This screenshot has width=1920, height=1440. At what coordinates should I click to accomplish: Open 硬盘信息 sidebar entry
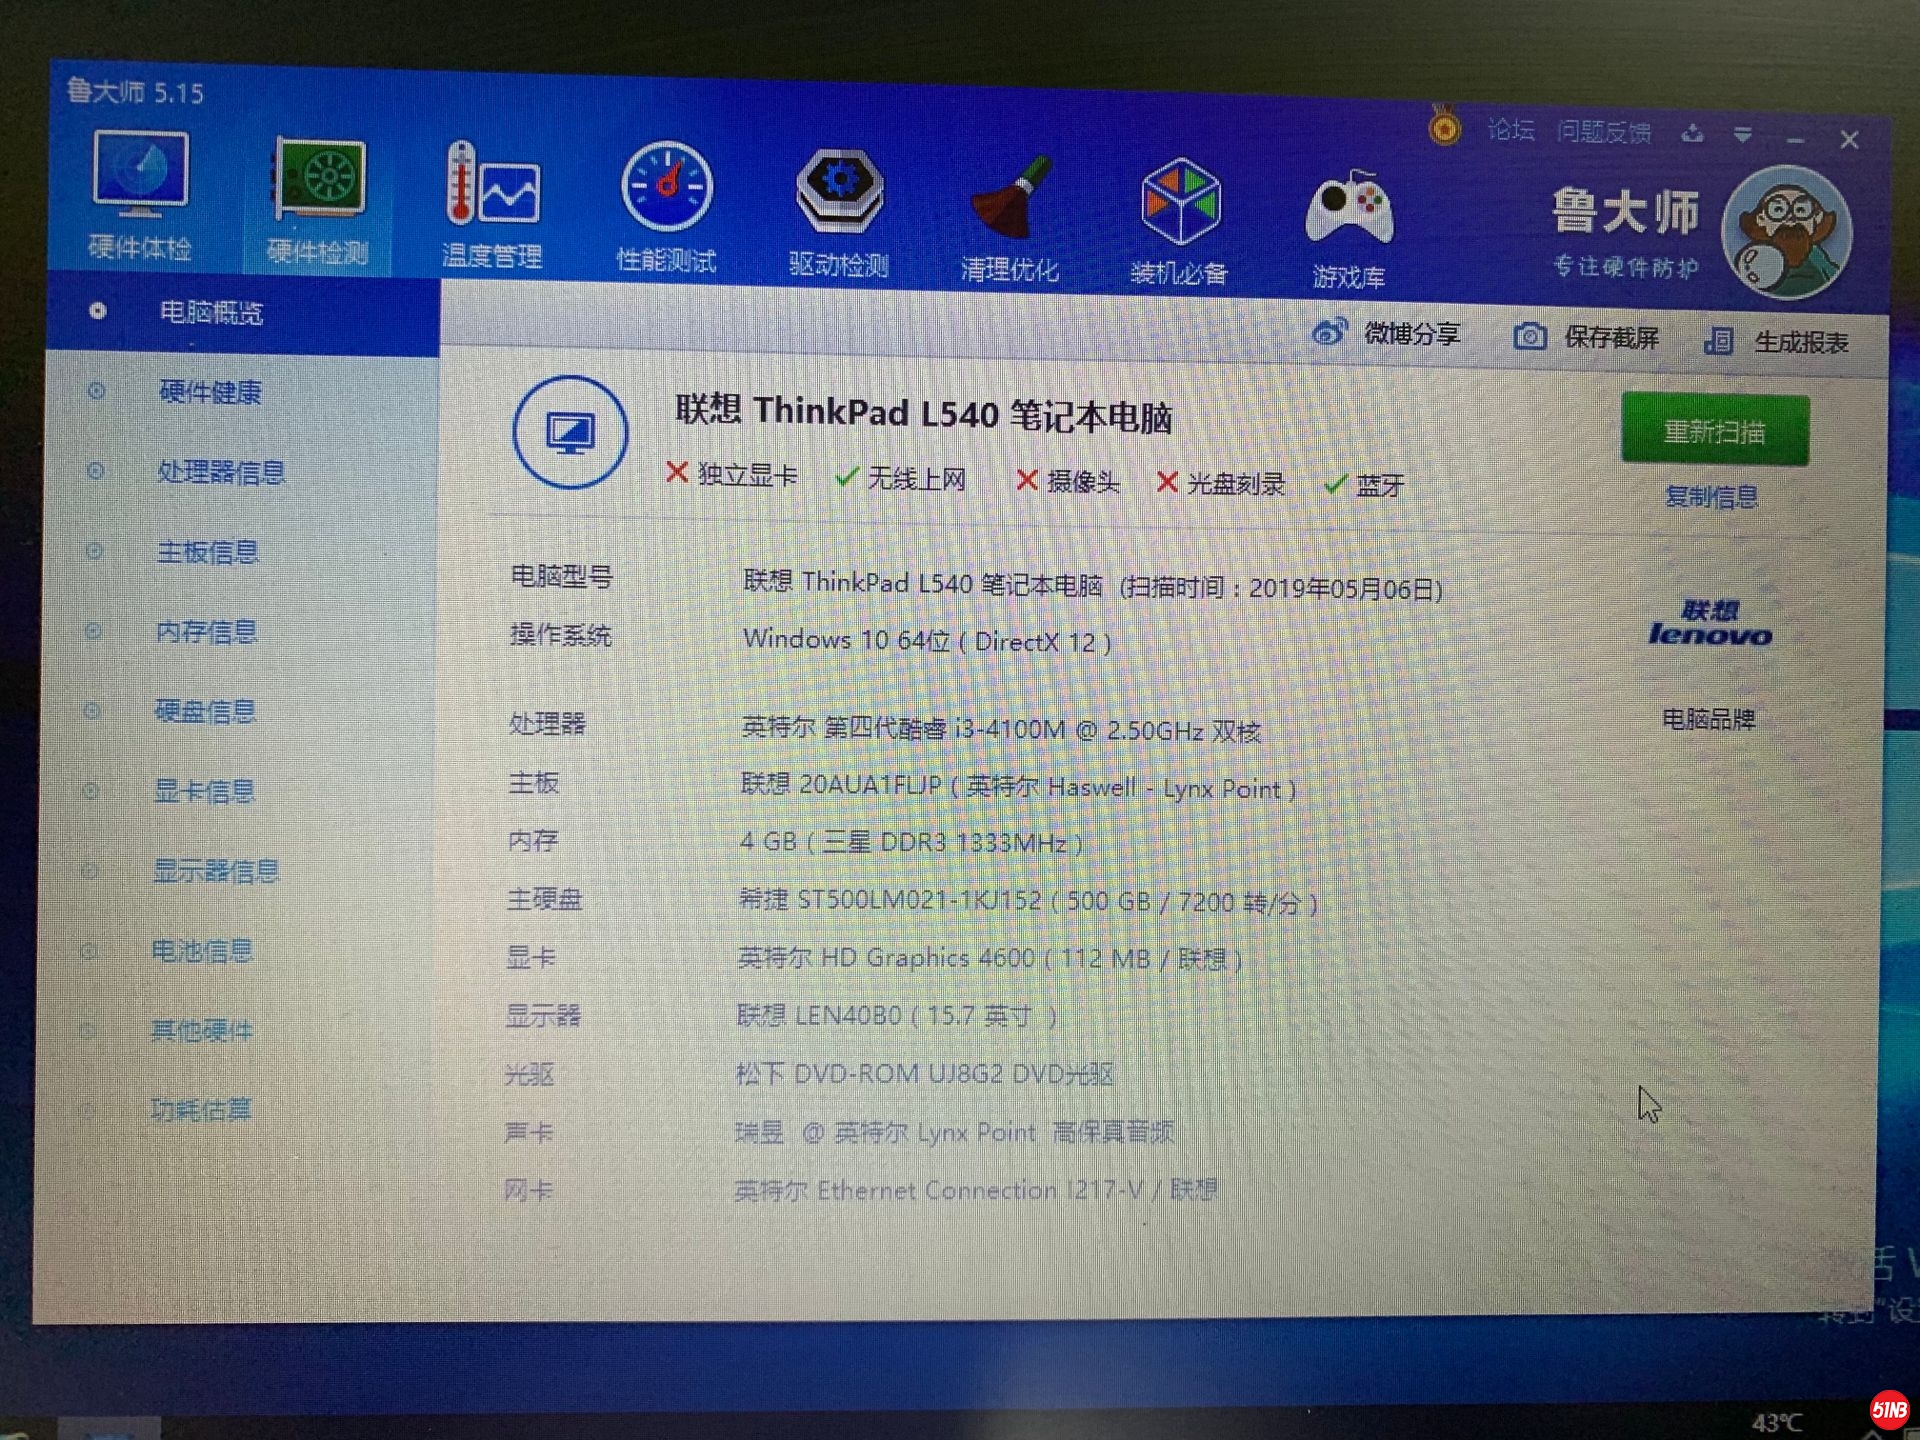pyautogui.click(x=205, y=712)
